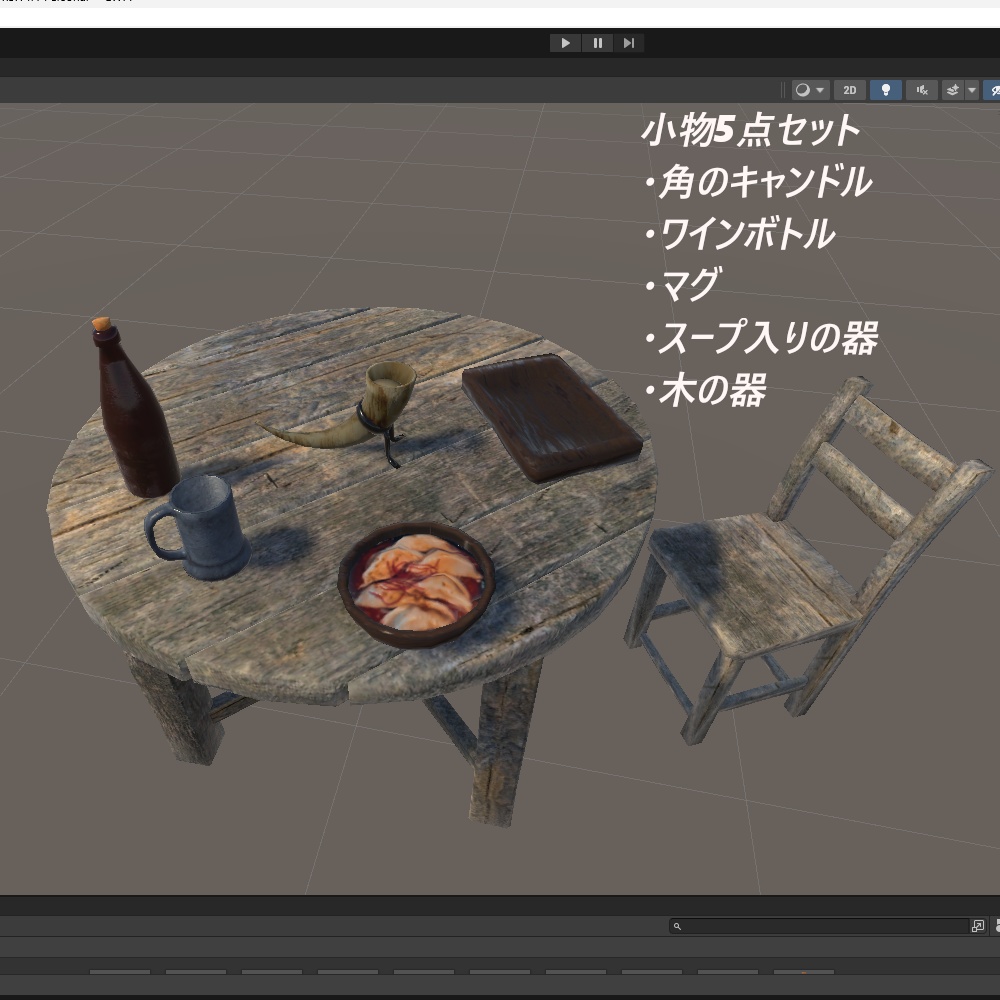This screenshot has width=1000, height=1000.
Task: Unmute scene audio with the speaker toggle
Action: (x=920, y=90)
